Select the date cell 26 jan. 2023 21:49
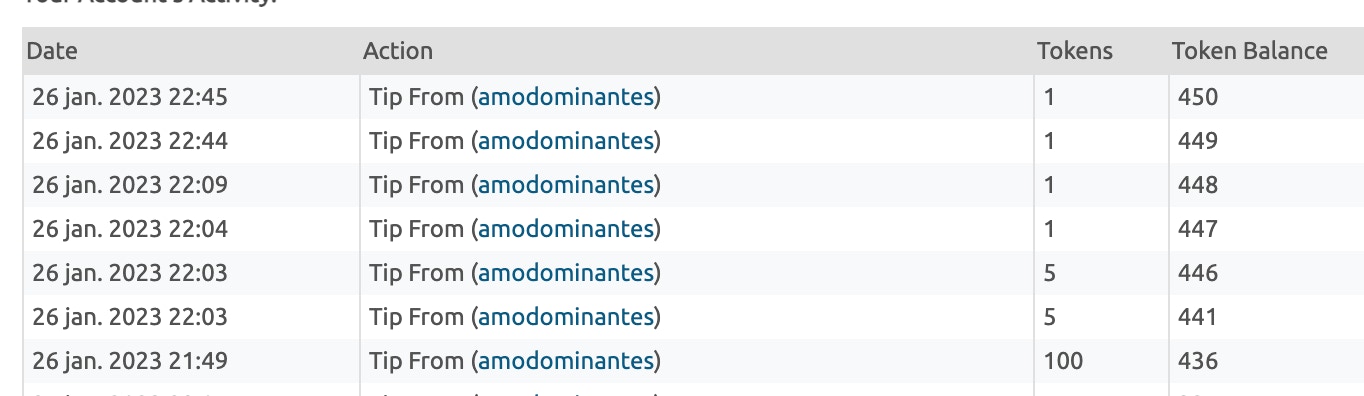The height and width of the screenshot is (396, 1364). tap(130, 361)
